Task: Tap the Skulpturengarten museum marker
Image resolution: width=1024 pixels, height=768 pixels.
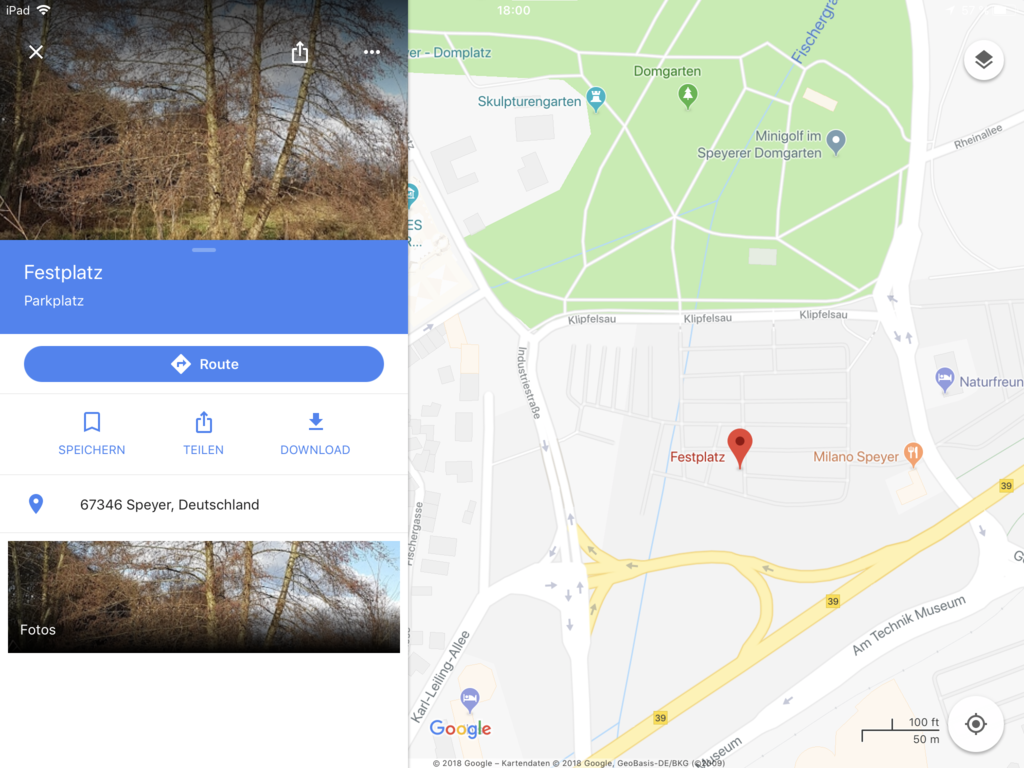Action: tap(596, 99)
